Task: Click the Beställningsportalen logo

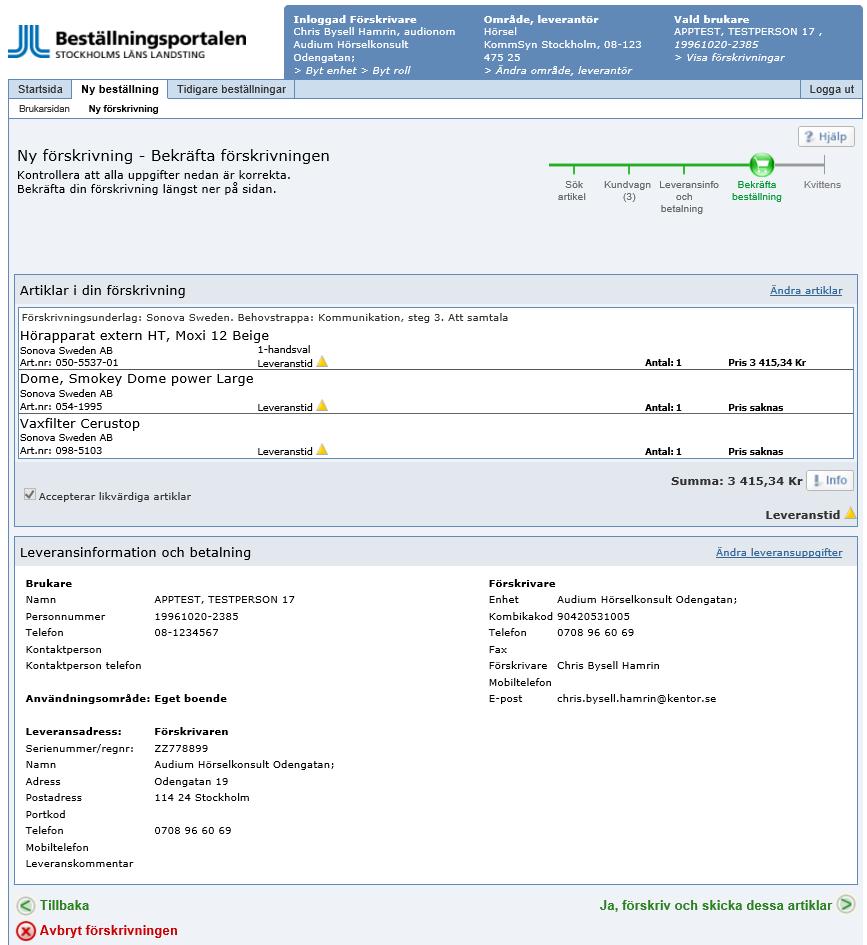Action: point(127,42)
